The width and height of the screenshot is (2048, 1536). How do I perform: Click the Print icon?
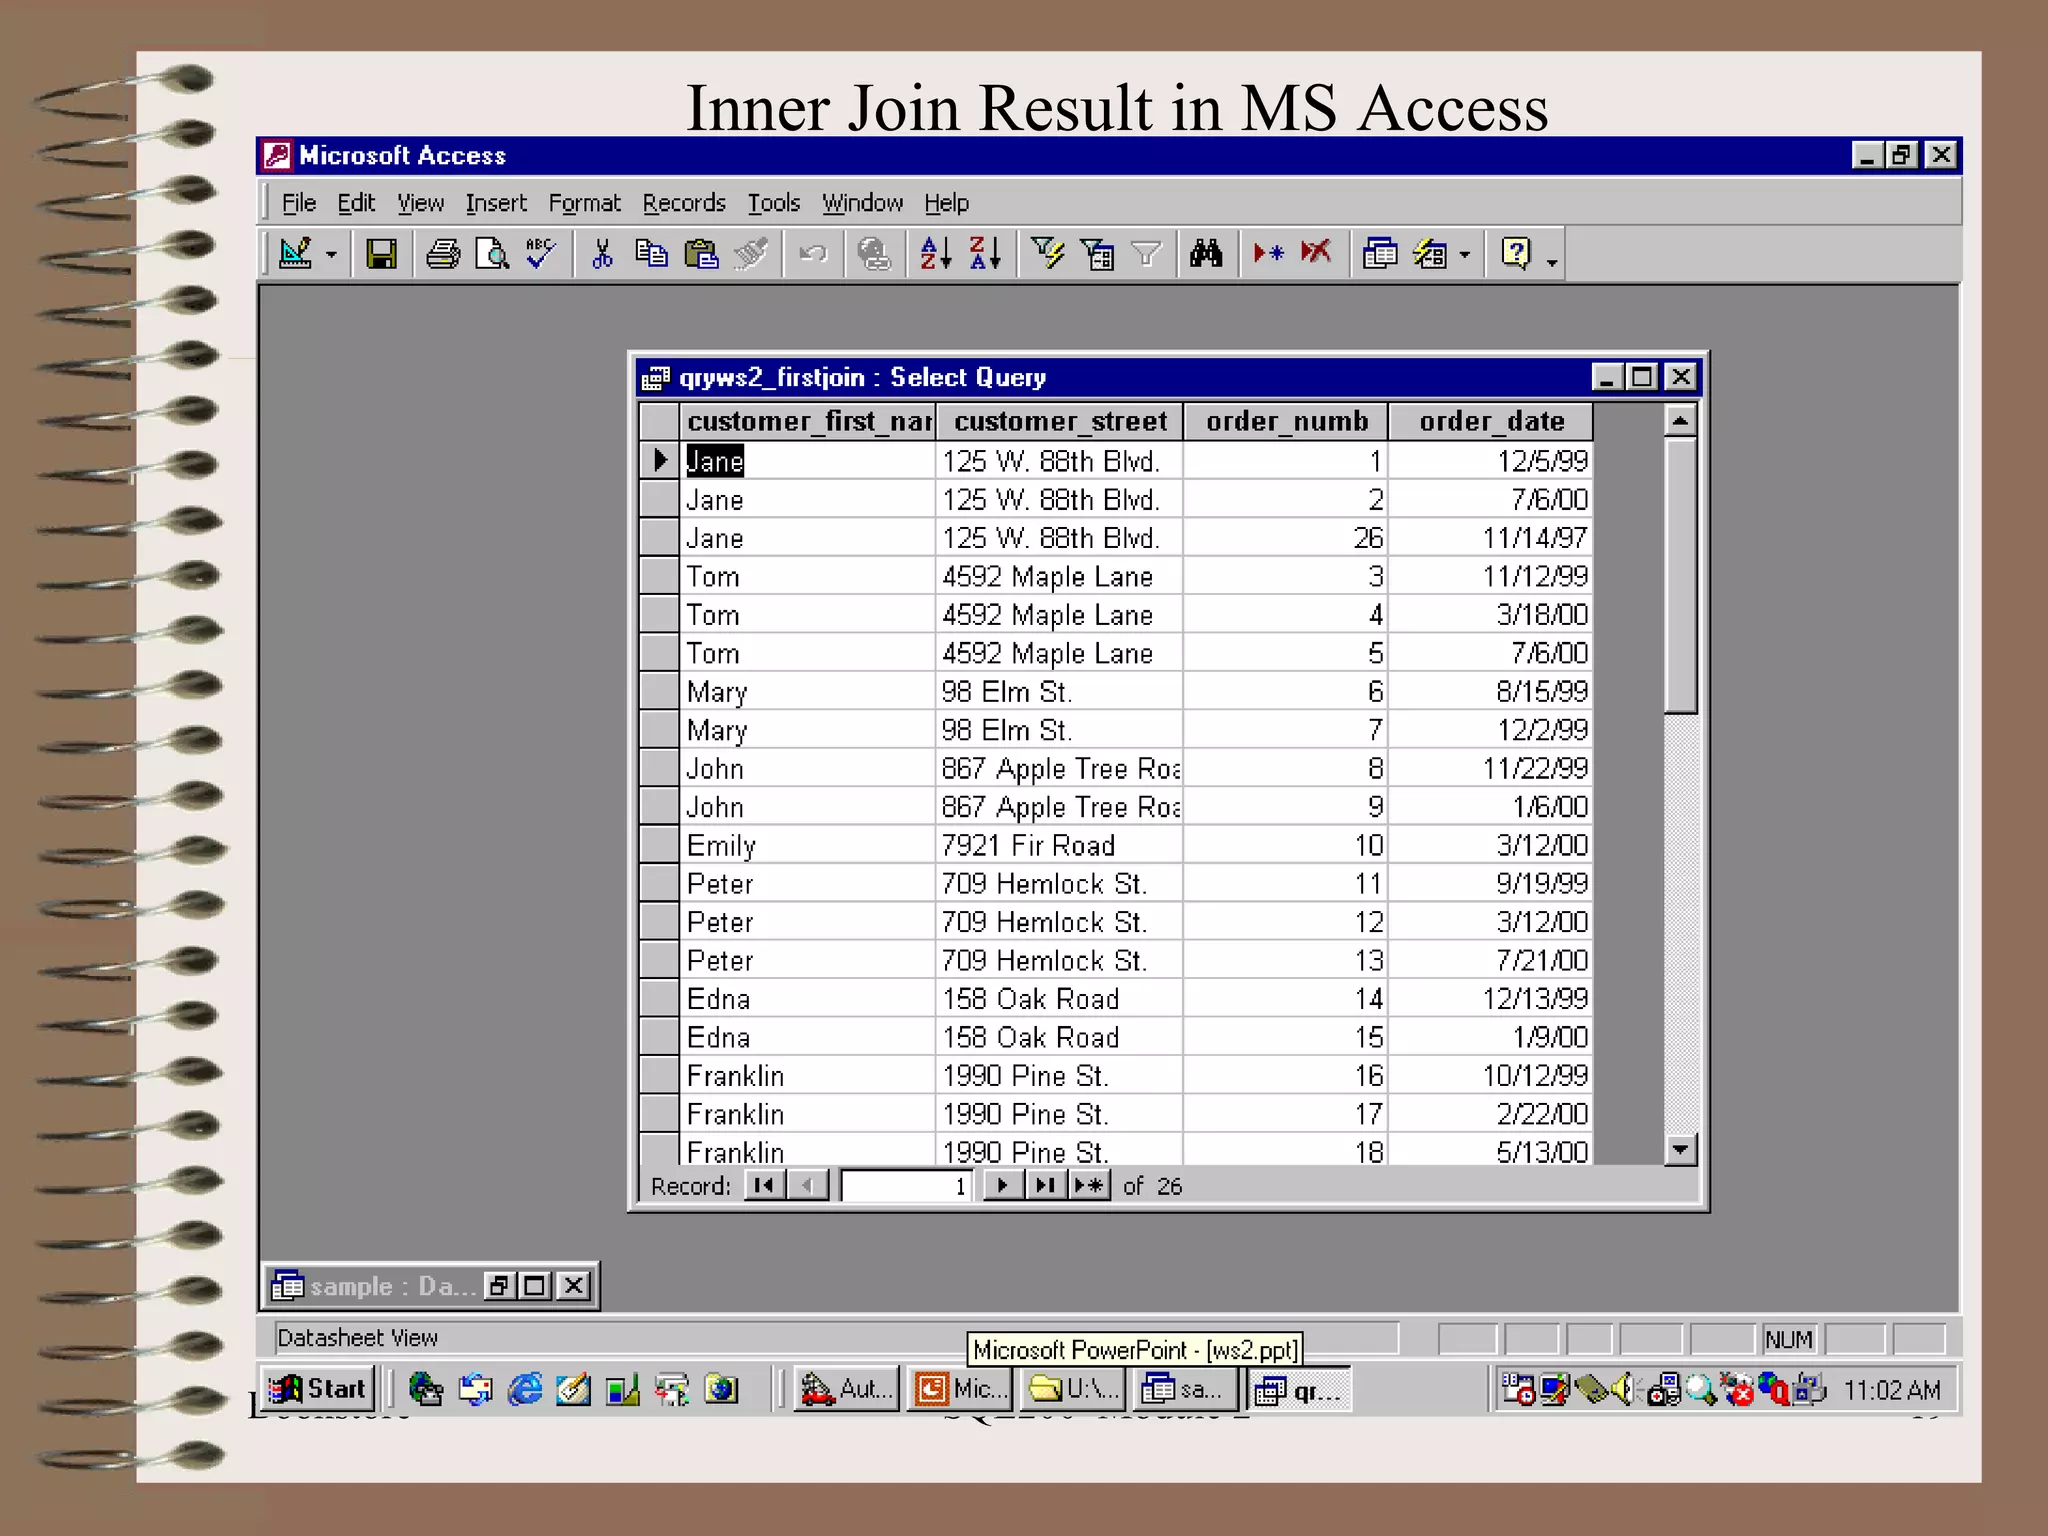pyautogui.click(x=442, y=254)
